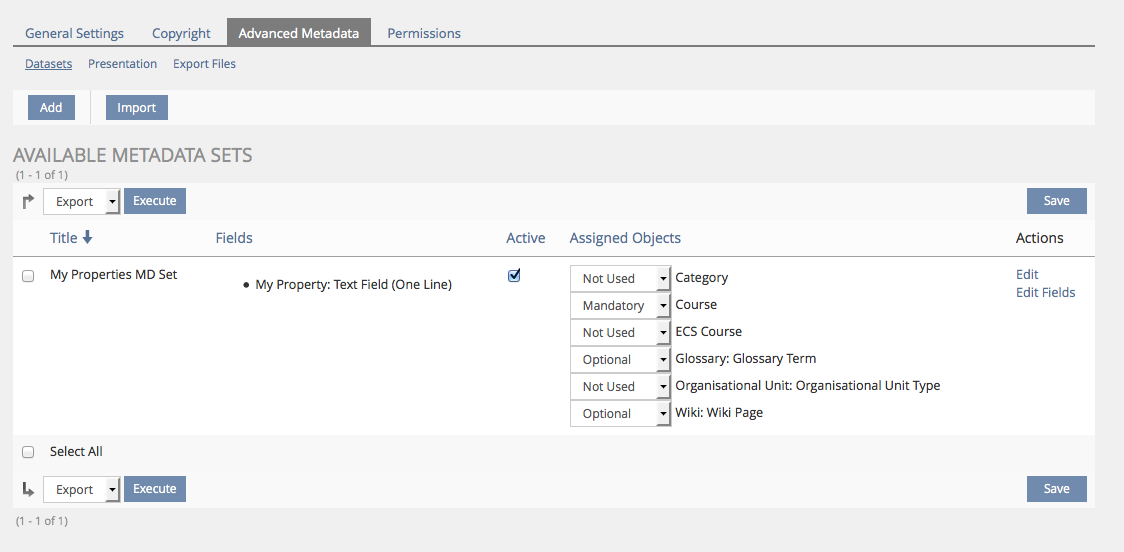Tick the My Properties MD Set checkbox
The image size is (1124, 552).
coord(28,276)
